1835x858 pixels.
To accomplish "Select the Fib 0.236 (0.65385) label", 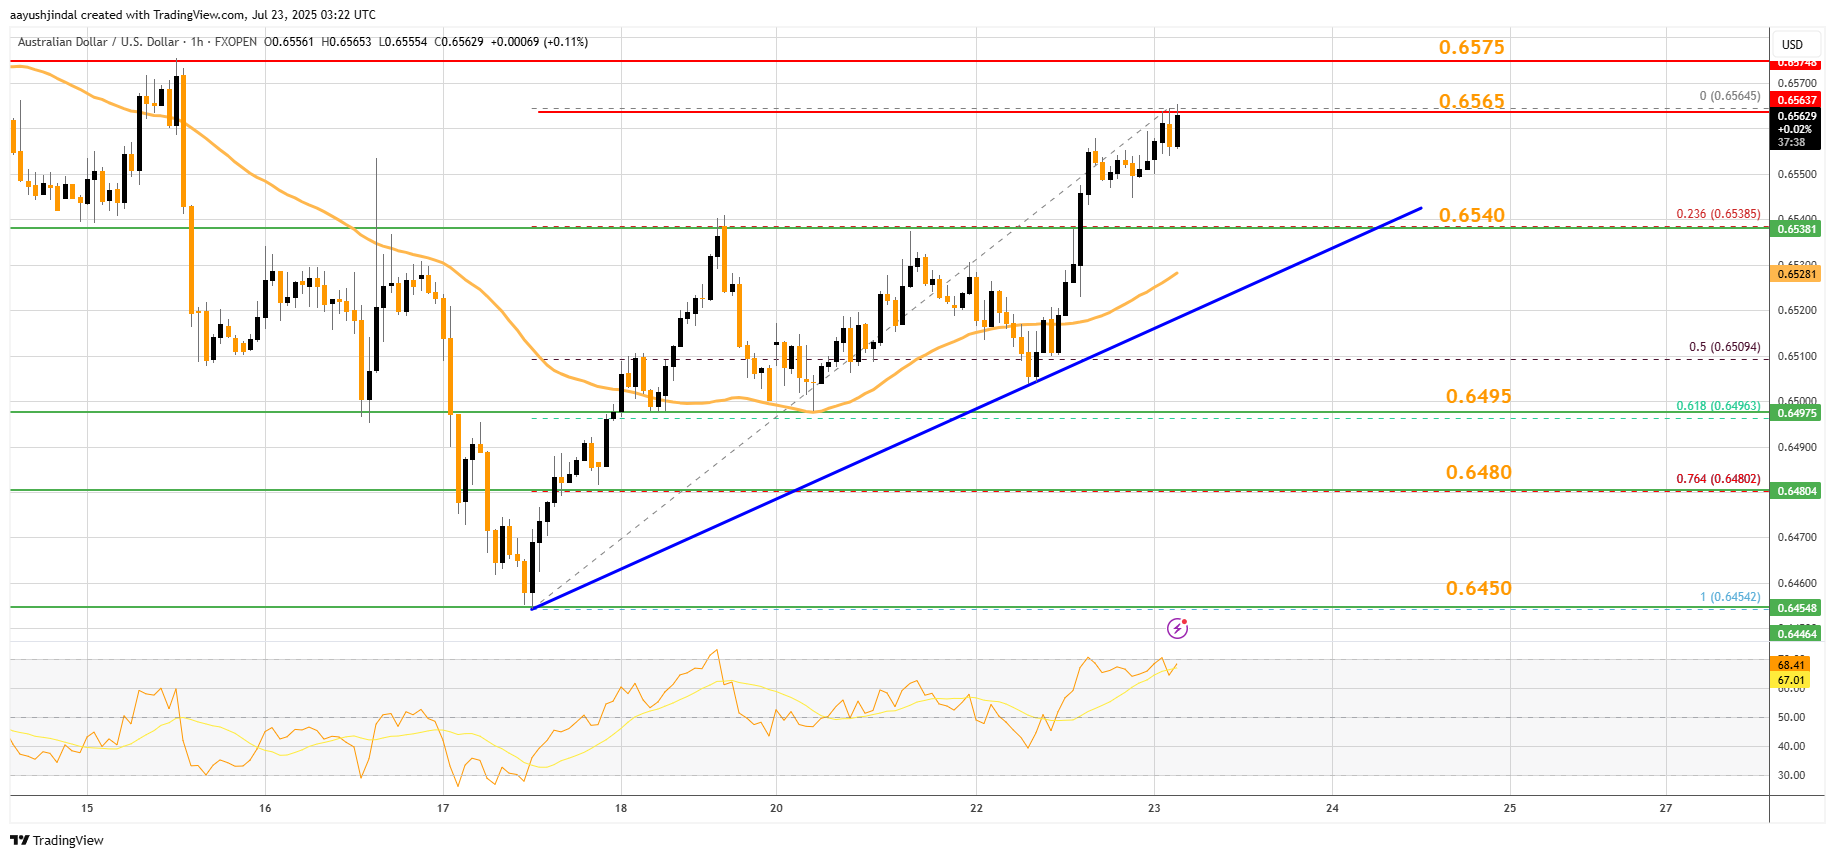I will [1718, 214].
